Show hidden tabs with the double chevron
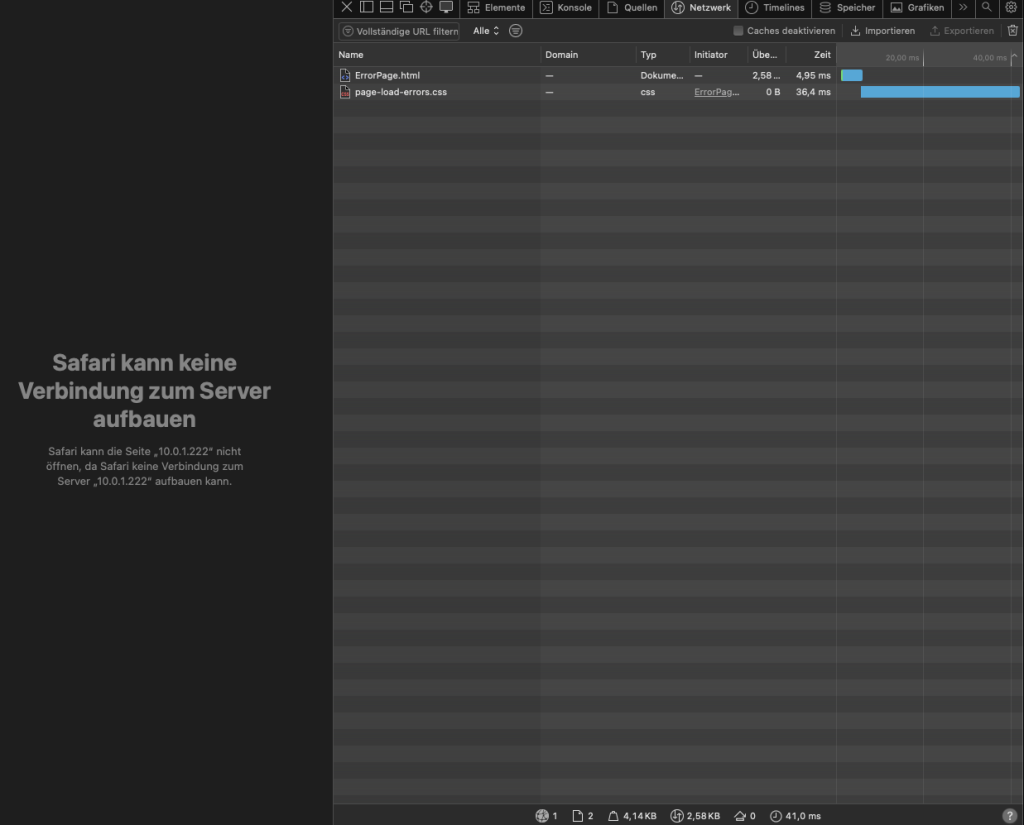The height and width of the screenshot is (825, 1024). (963, 7)
